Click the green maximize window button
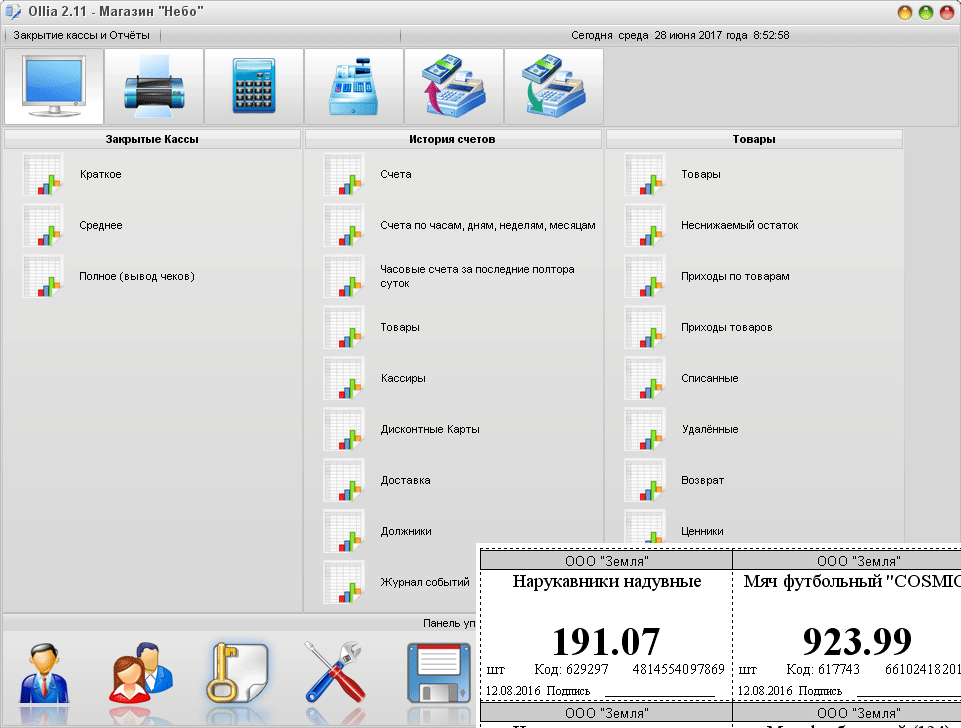Image resolution: width=961 pixels, height=728 pixels. tap(925, 12)
